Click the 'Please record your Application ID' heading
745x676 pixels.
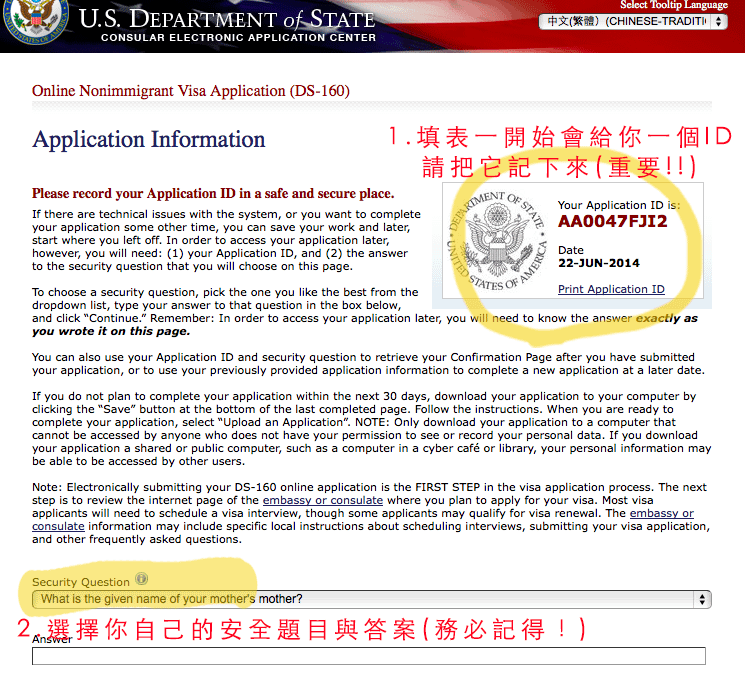coord(213,194)
